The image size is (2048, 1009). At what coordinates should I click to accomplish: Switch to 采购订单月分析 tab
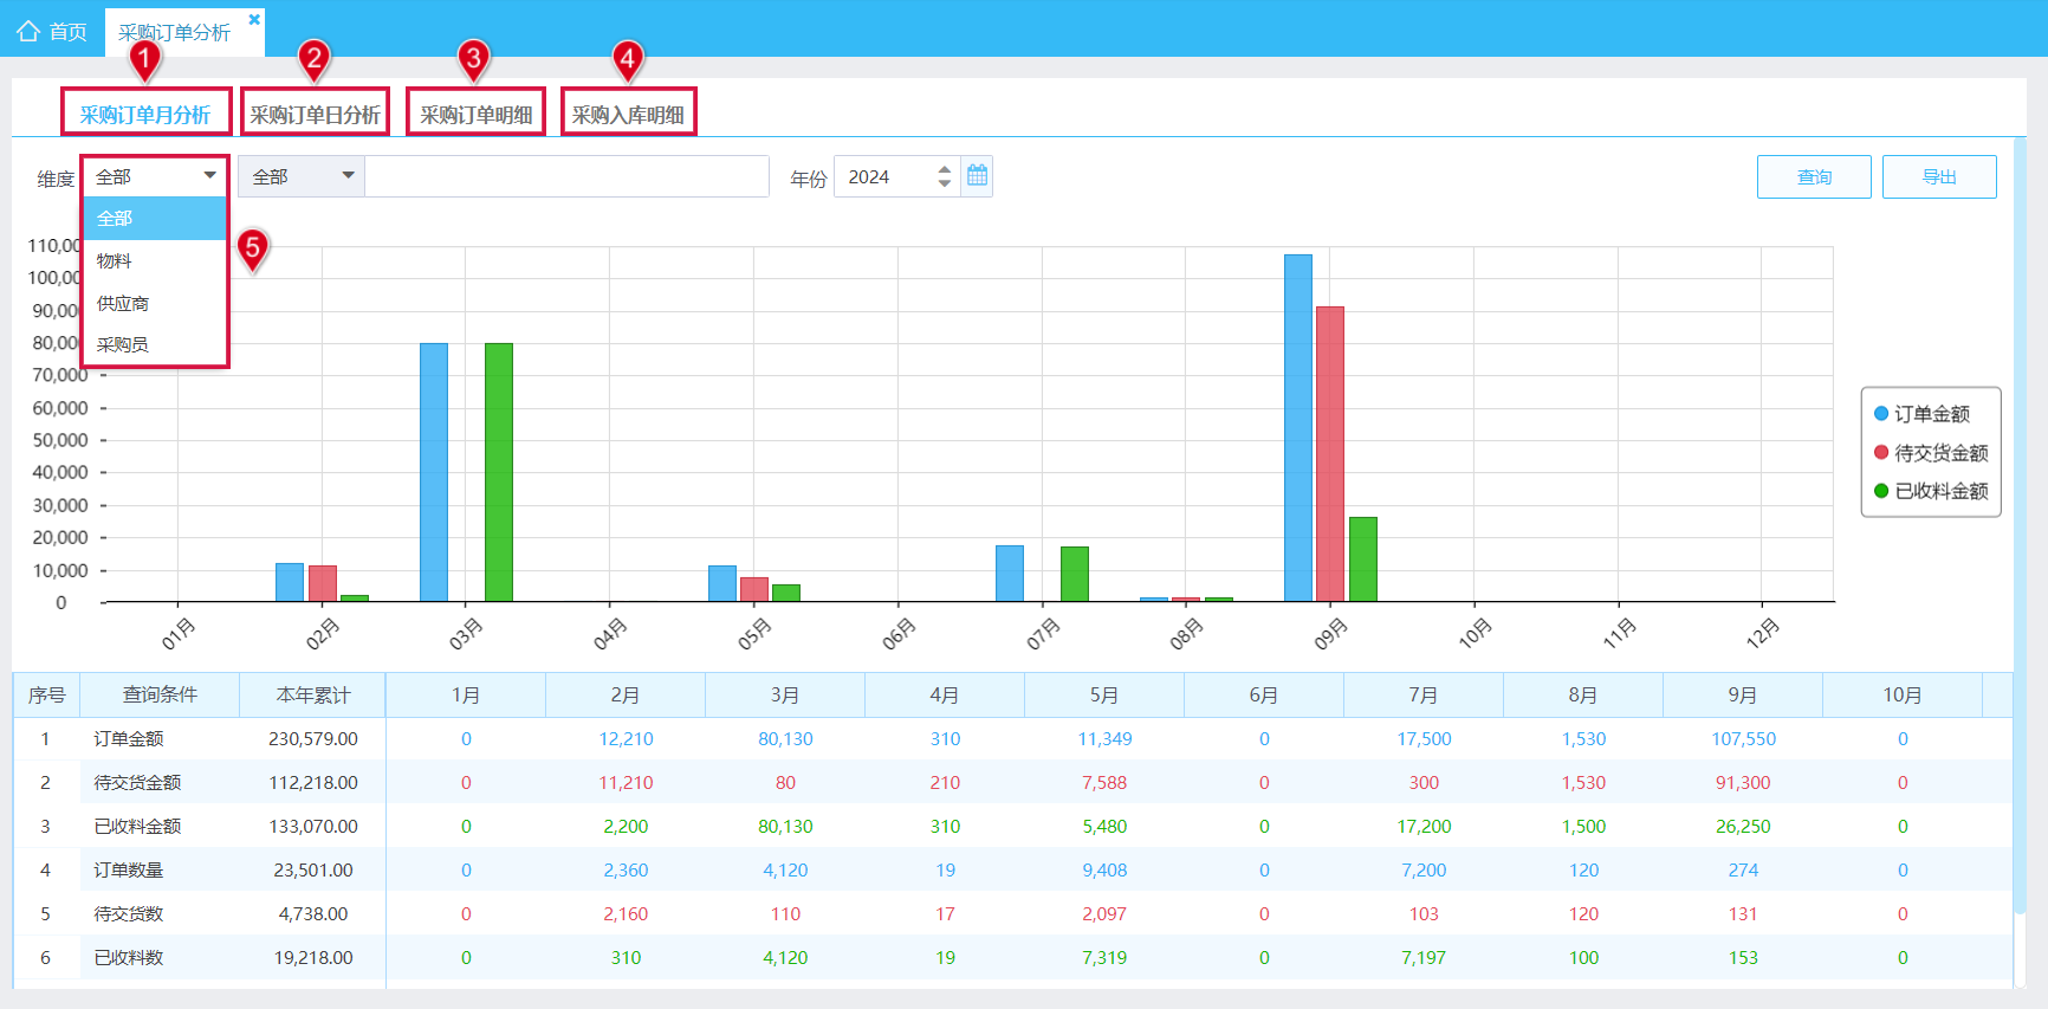click(x=146, y=114)
